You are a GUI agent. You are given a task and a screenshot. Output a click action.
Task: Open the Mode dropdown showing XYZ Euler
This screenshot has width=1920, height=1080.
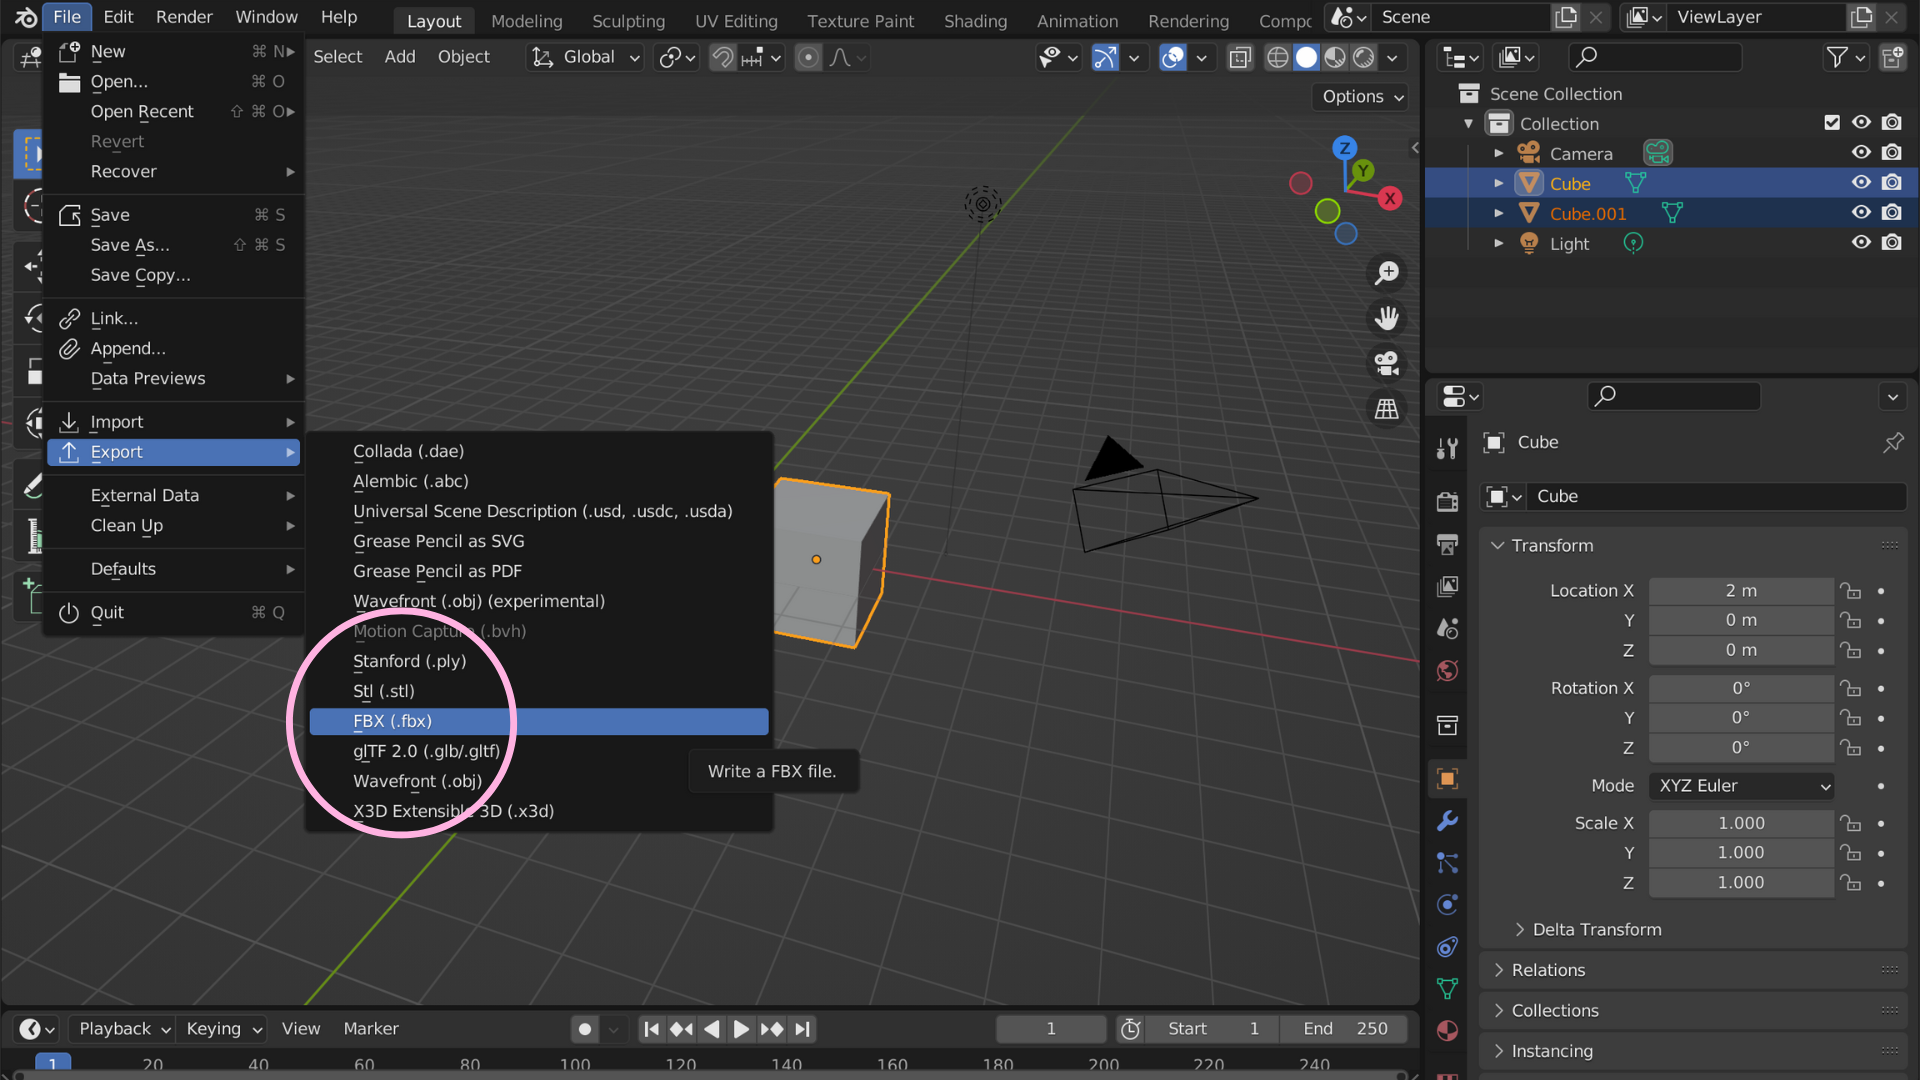pyautogui.click(x=1740, y=786)
